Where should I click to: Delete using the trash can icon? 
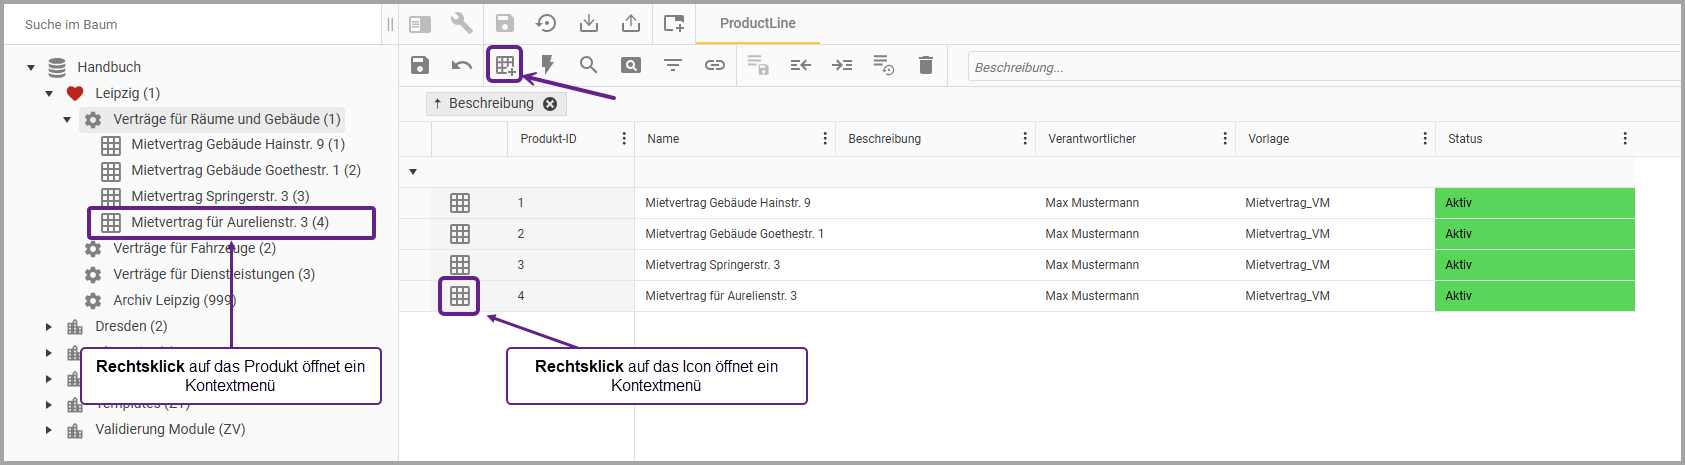click(926, 65)
